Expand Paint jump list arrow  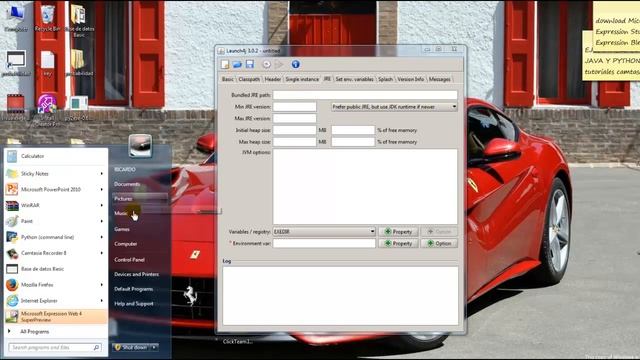102,221
